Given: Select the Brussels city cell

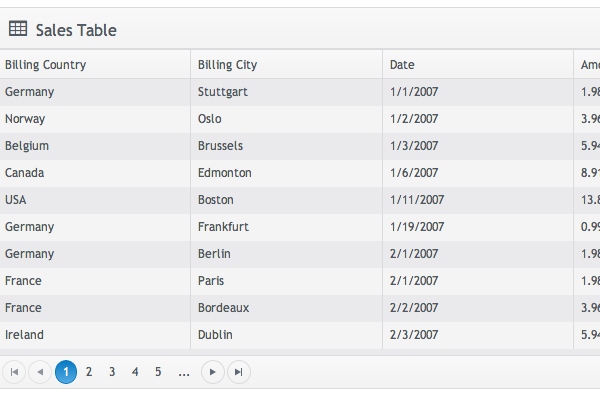Looking at the screenshot, I should point(220,146).
